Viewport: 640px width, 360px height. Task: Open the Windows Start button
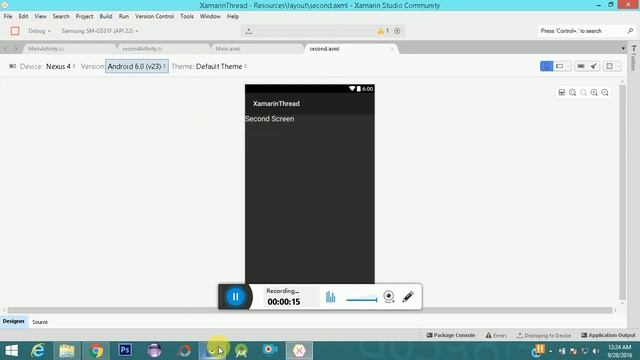tap(11, 351)
